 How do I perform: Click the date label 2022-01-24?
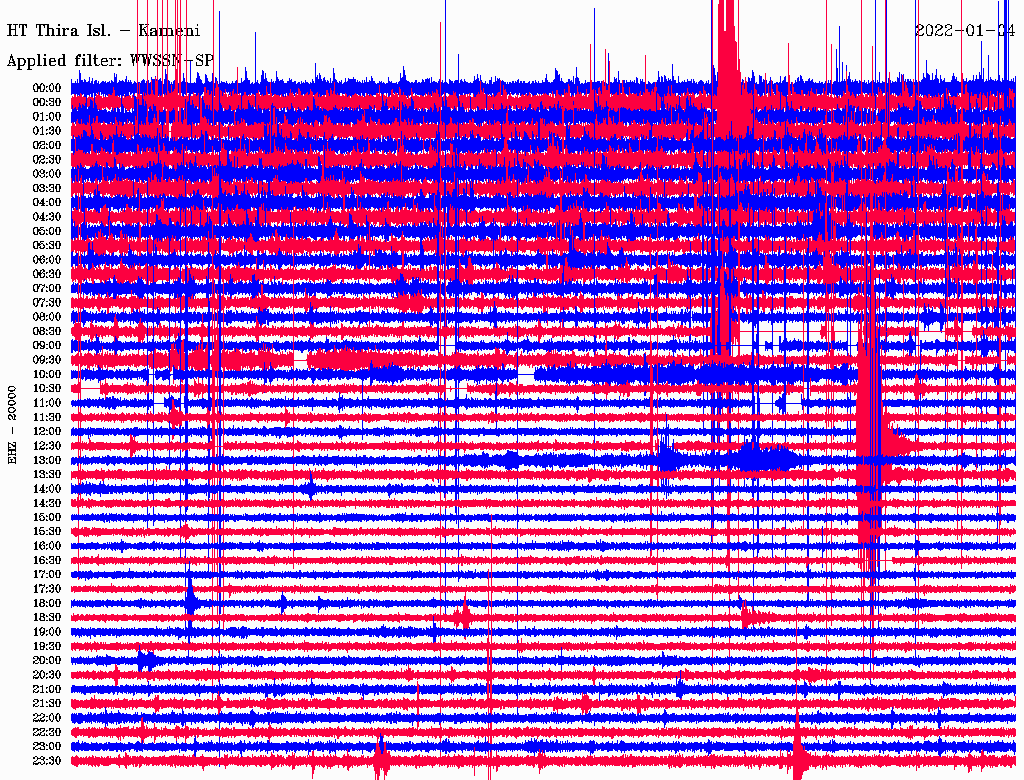[x=965, y=31]
